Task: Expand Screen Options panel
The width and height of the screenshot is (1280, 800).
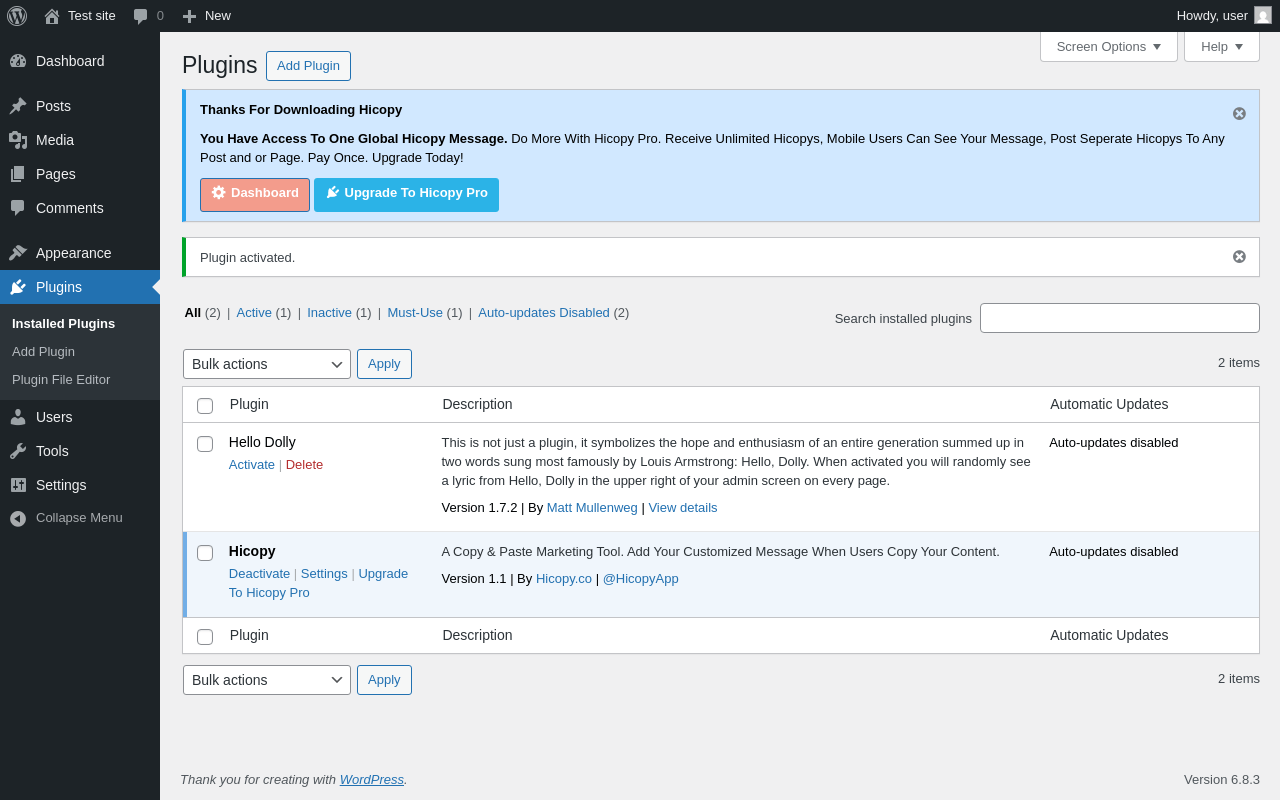Action: (x=1108, y=46)
